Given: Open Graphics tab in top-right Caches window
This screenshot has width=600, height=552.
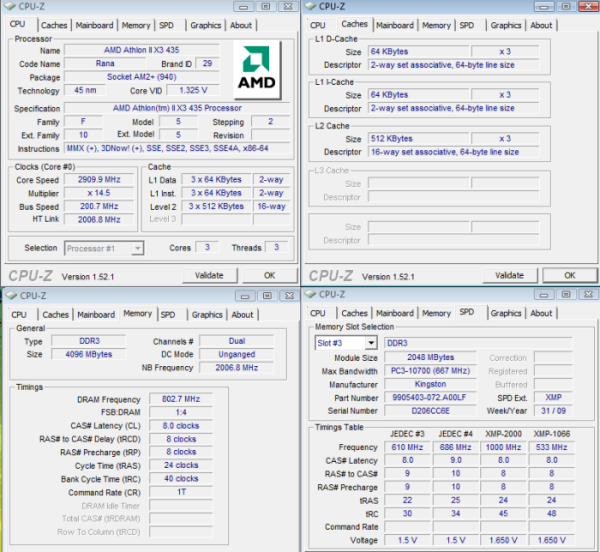Looking at the screenshot, I should [x=506, y=25].
